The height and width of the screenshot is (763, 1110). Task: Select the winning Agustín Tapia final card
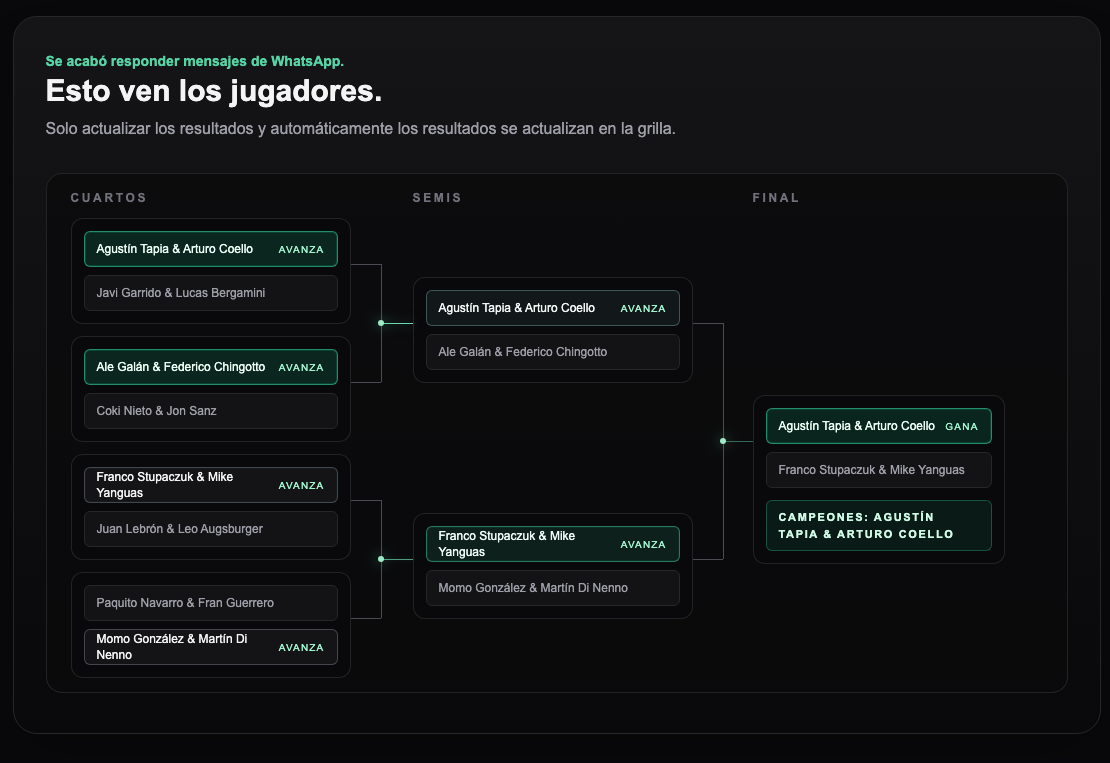pyautogui.click(x=878, y=426)
